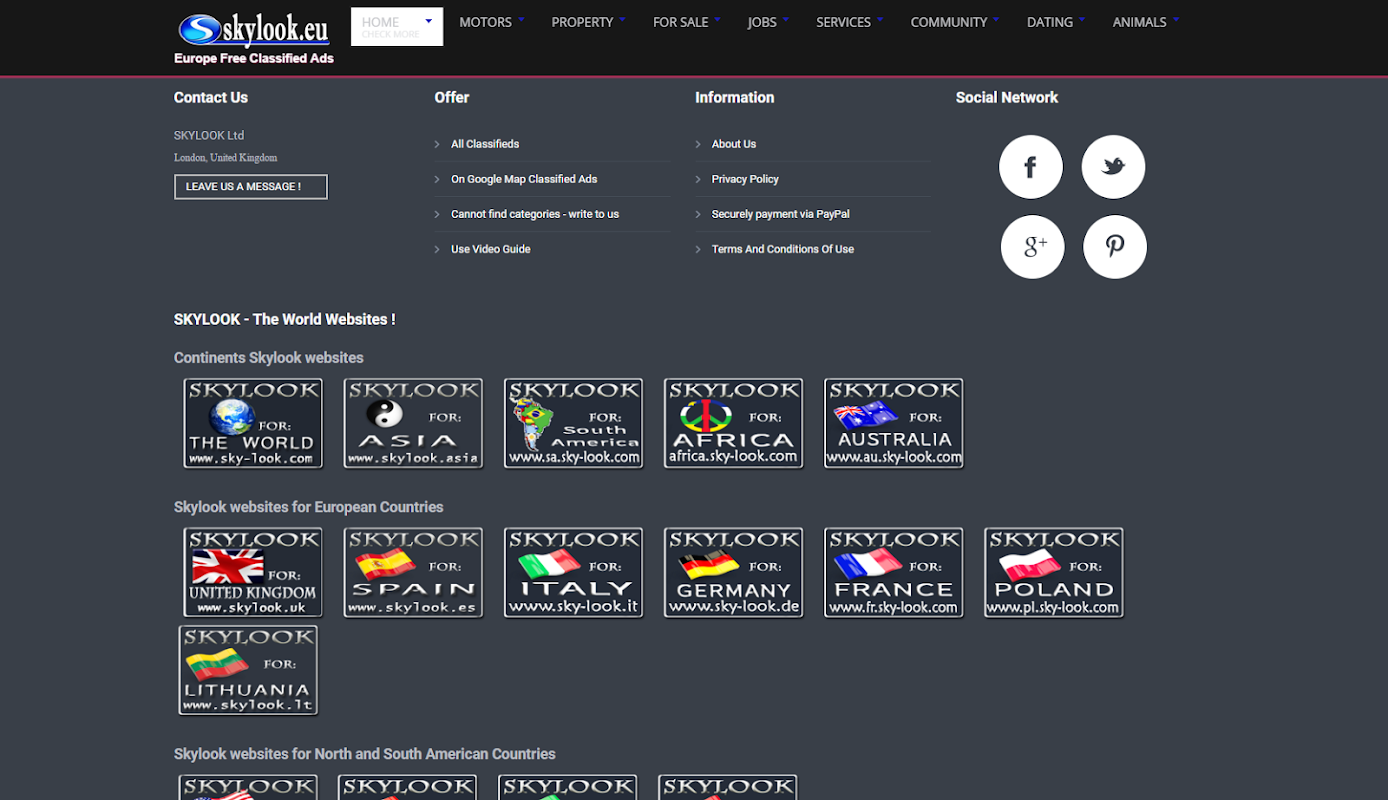Screen dimensions: 1388x800
Task: Open Skylook for Italy badge
Action: coord(573,573)
